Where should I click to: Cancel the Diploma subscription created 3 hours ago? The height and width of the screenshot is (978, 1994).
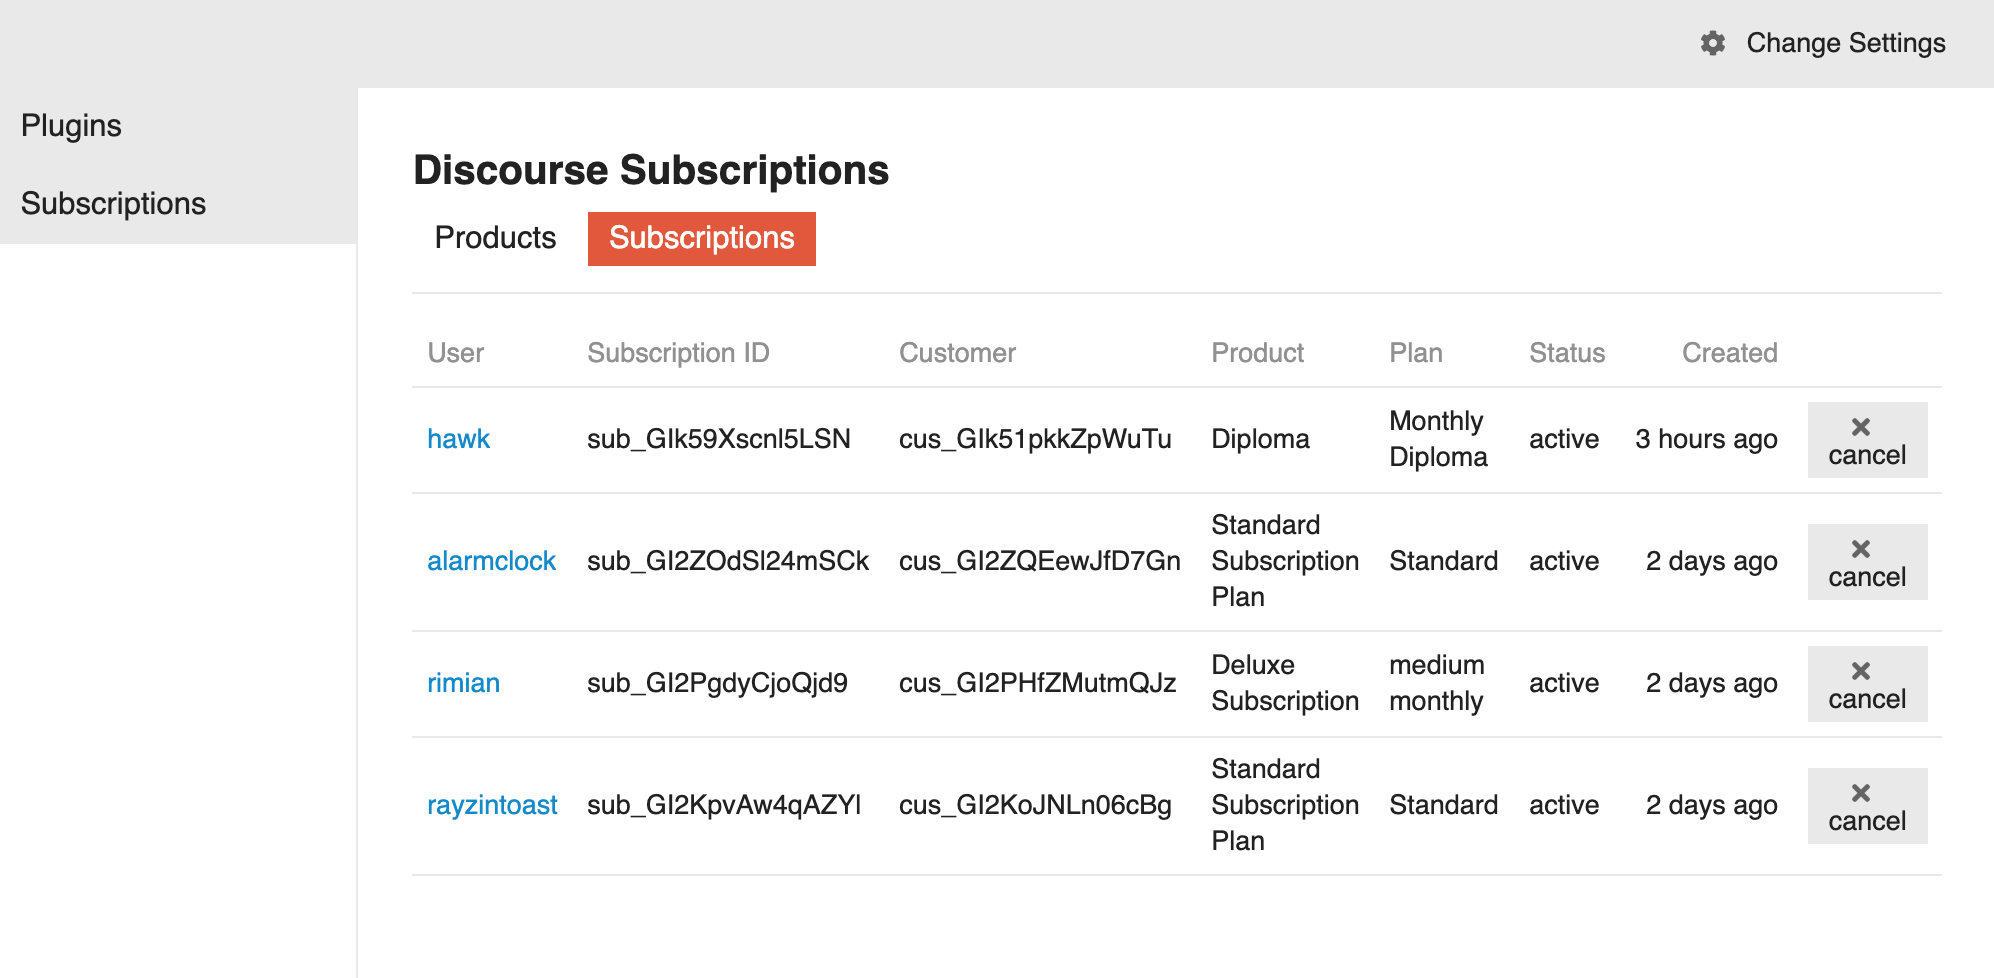tap(1867, 440)
